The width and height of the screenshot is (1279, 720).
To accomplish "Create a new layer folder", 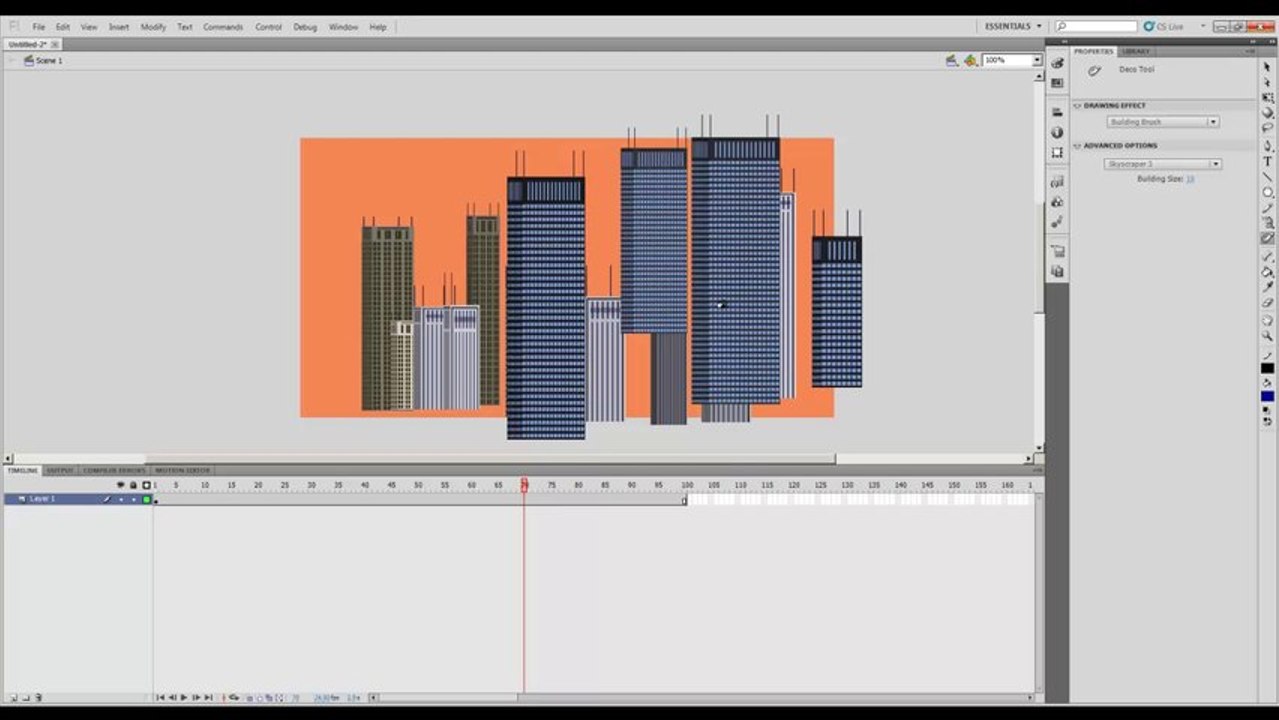I will (x=25, y=697).
